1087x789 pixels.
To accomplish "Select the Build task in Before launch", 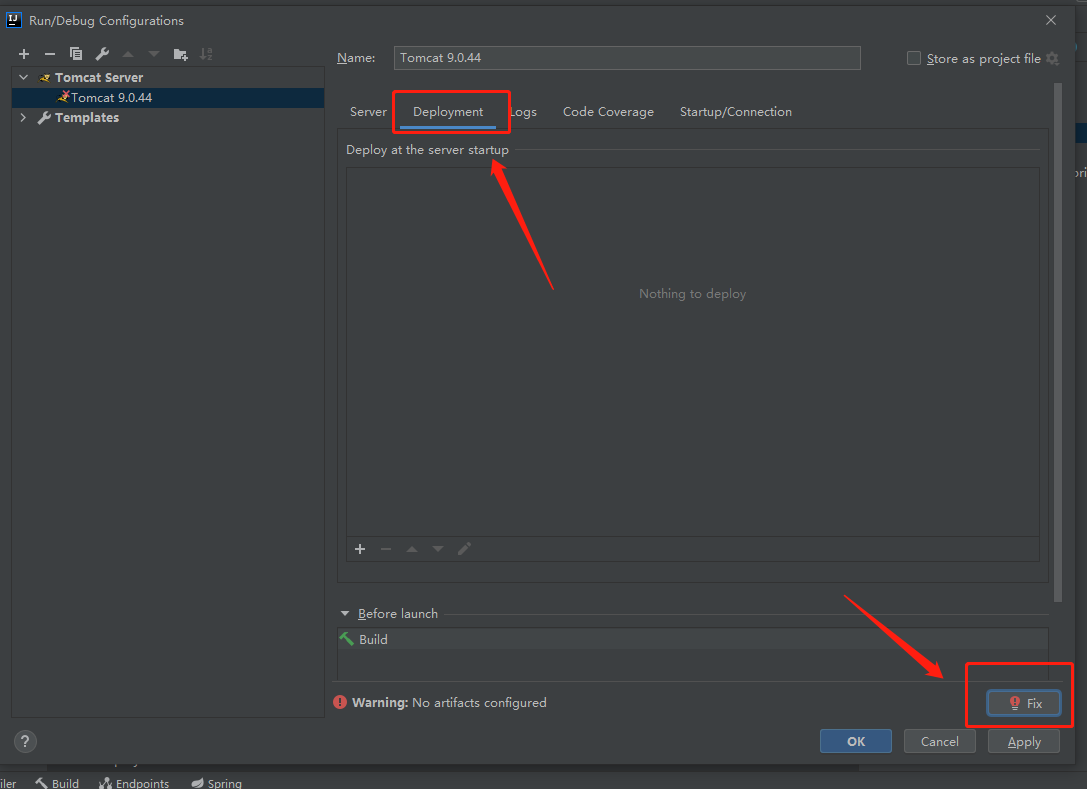I will [x=693, y=639].
